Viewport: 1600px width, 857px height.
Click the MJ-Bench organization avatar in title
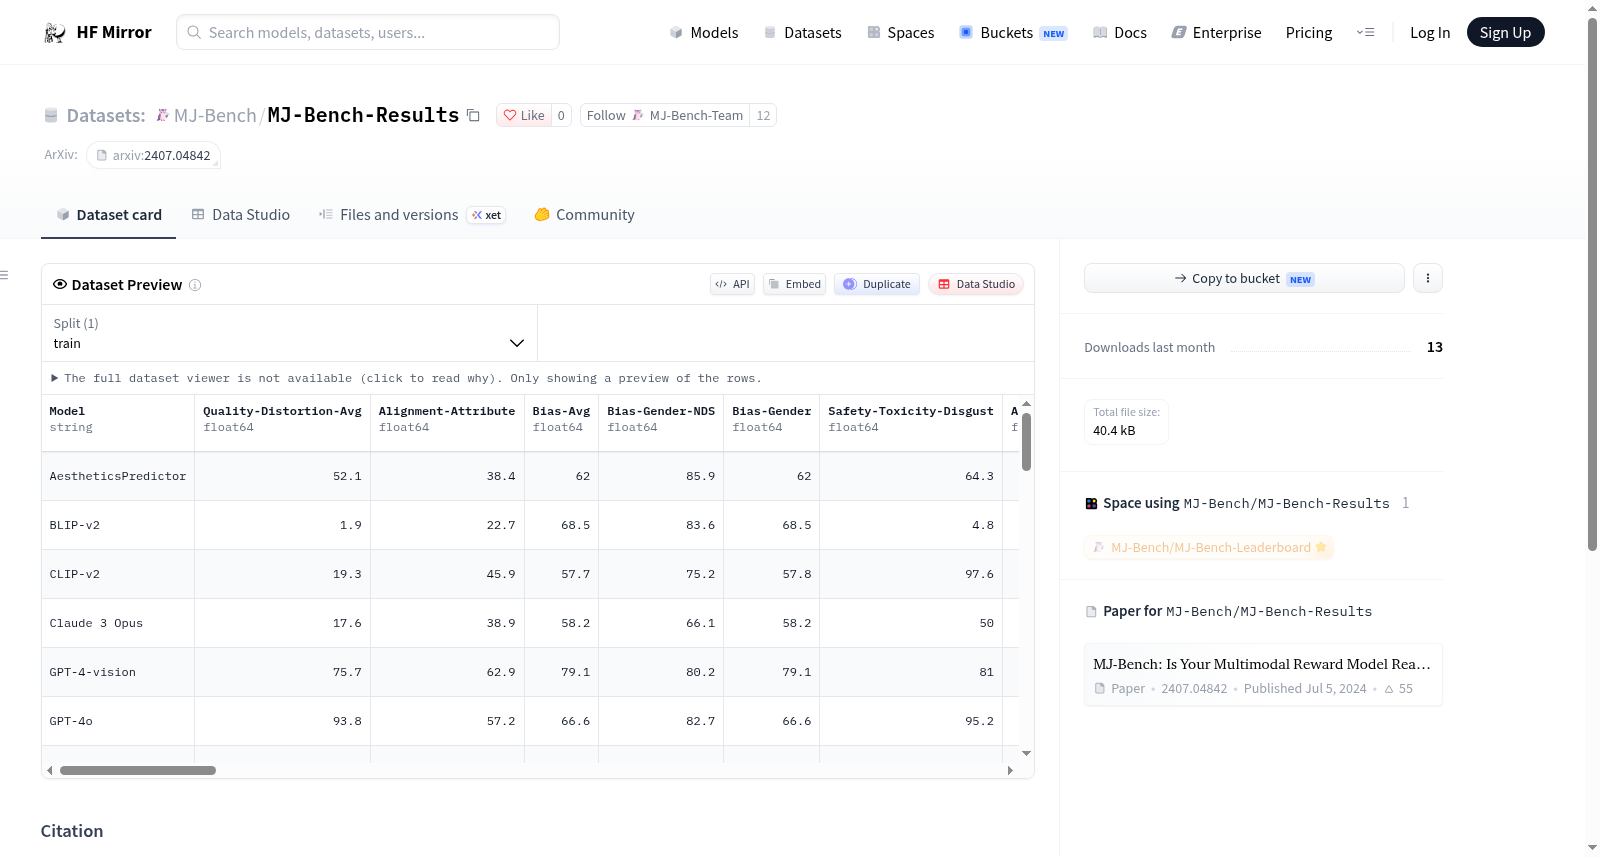pyautogui.click(x=163, y=116)
